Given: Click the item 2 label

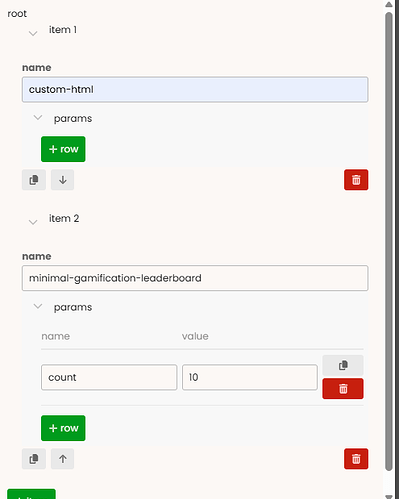Looking at the screenshot, I should tap(64, 218).
